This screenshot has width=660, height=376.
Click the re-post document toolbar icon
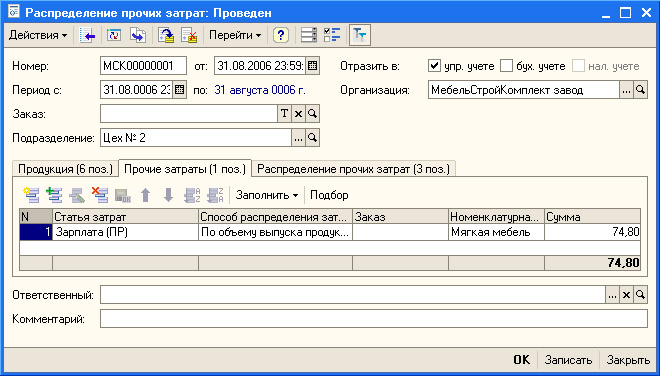[114, 35]
